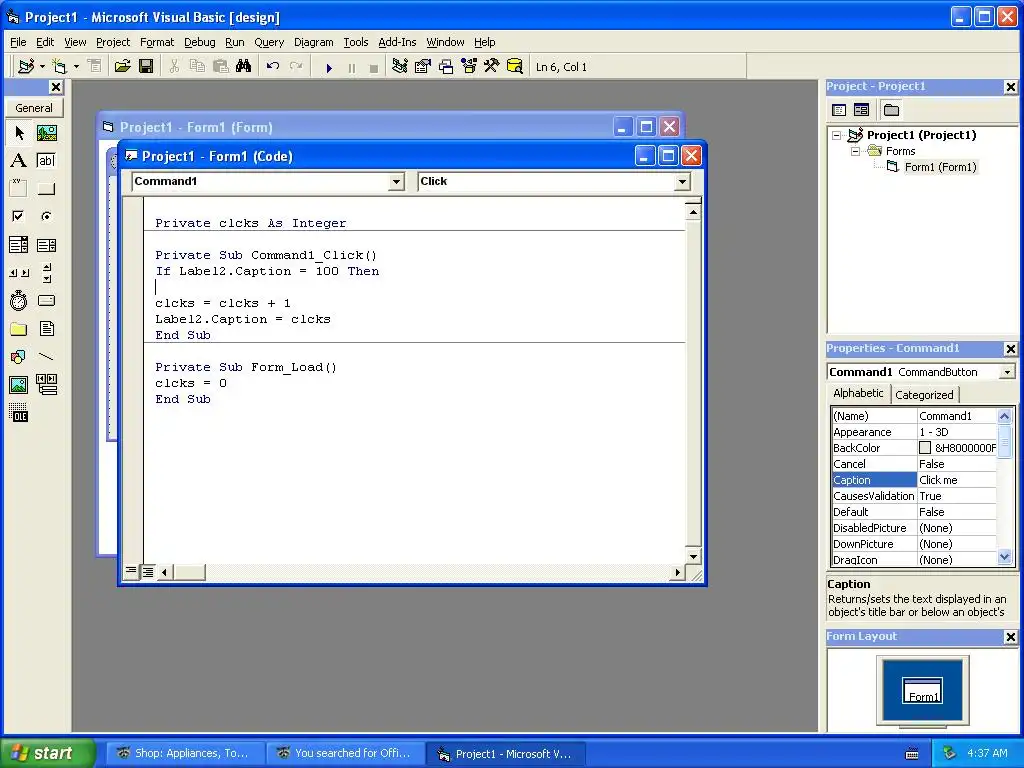Click the Find binoculars icon
Viewport: 1024px width, 768px height.
[244, 66]
